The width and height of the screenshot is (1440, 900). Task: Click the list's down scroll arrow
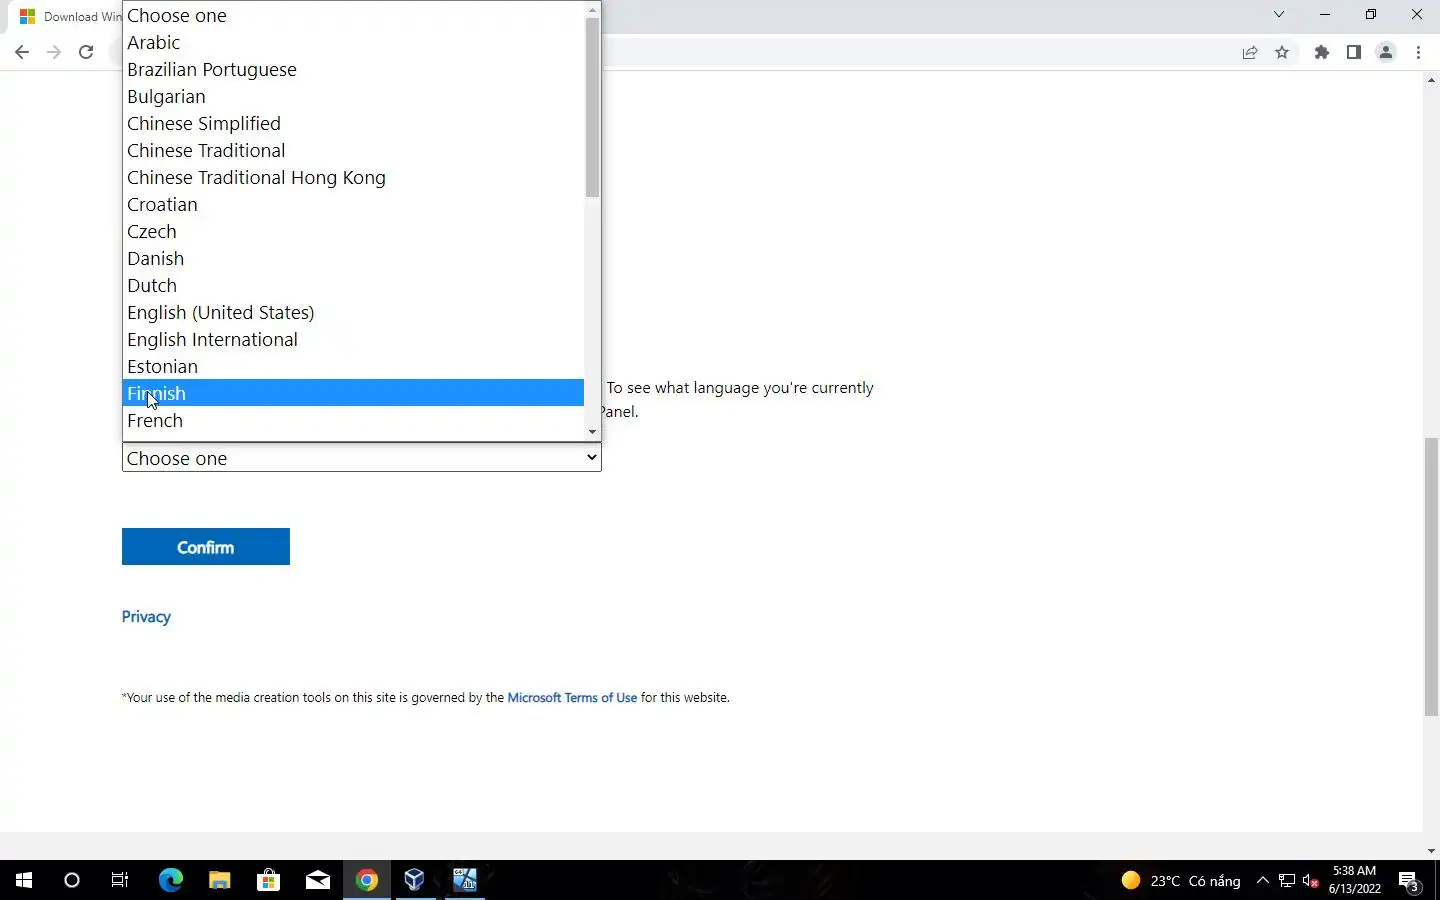click(592, 432)
